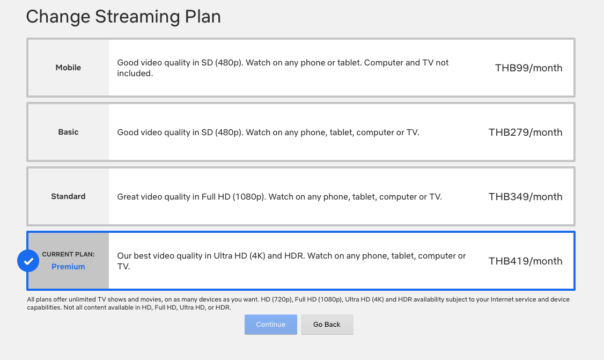The height and width of the screenshot is (360, 604).
Task: Select the Basic plan option
Action: [x=301, y=132]
